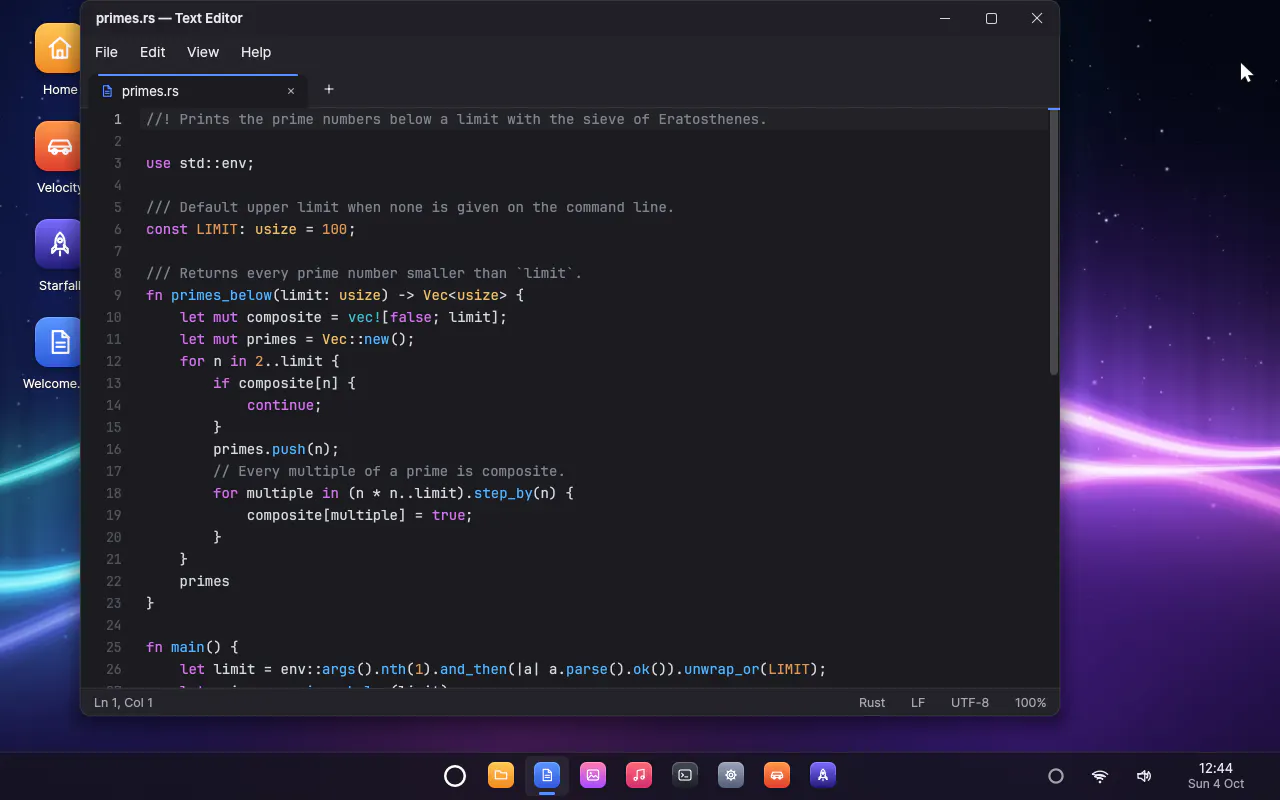The height and width of the screenshot is (800, 1280).
Task: Click the 'continue;' statement
Action: [x=285, y=405]
